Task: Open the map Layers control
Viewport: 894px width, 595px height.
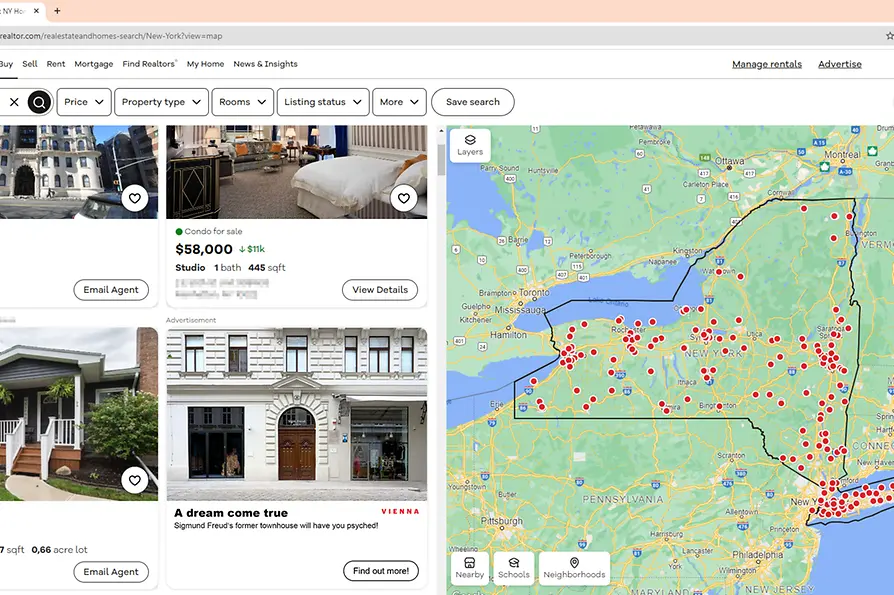Action: coord(470,145)
